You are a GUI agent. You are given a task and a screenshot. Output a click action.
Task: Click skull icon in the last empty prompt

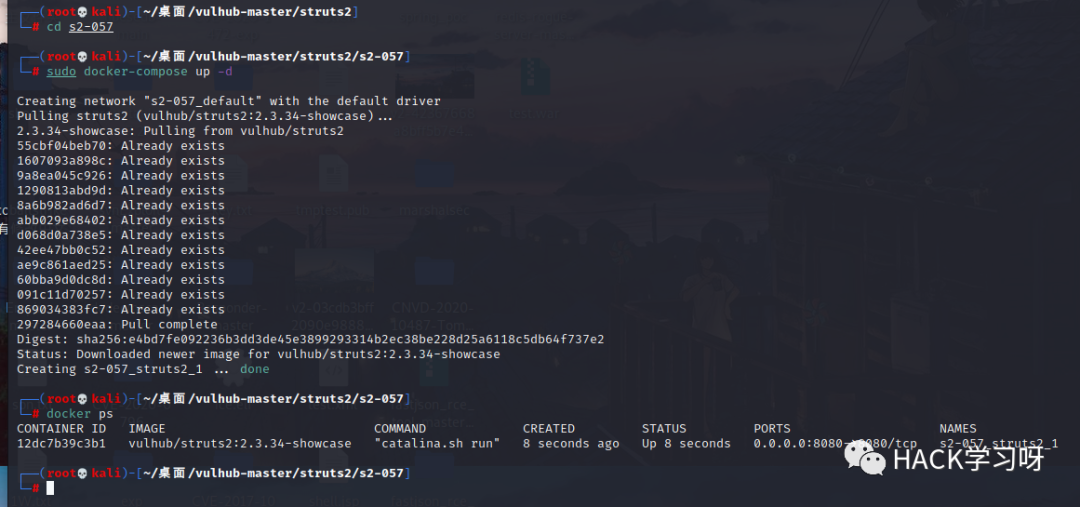[83, 473]
